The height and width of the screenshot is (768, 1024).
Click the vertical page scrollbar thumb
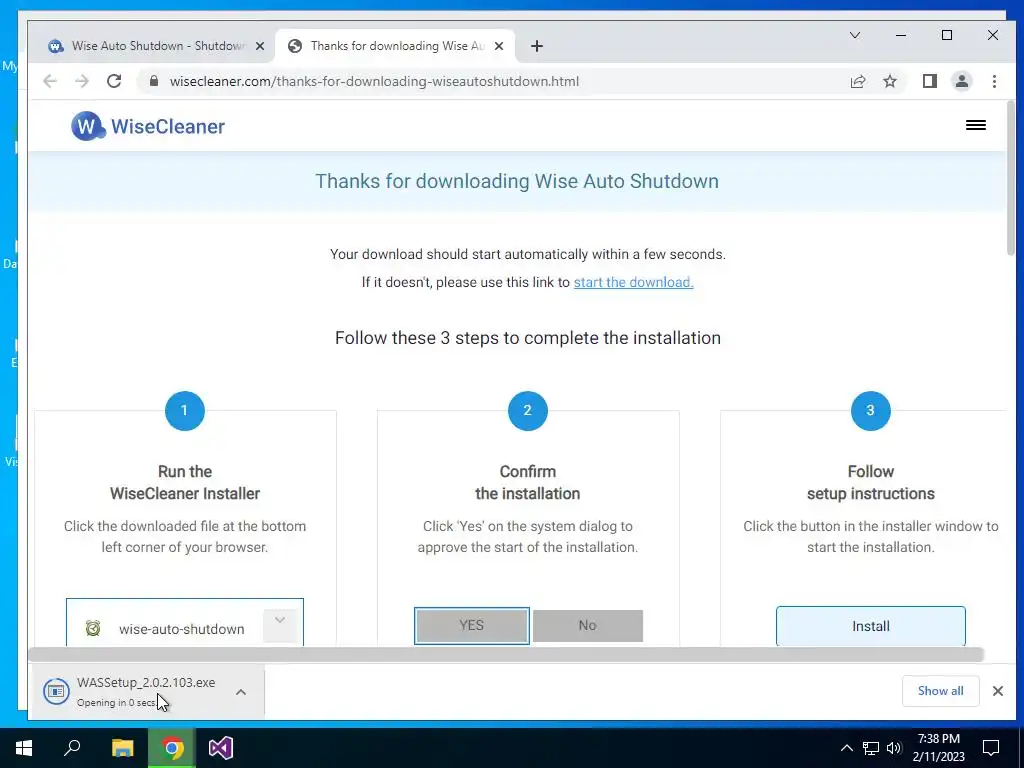click(1011, 178)
